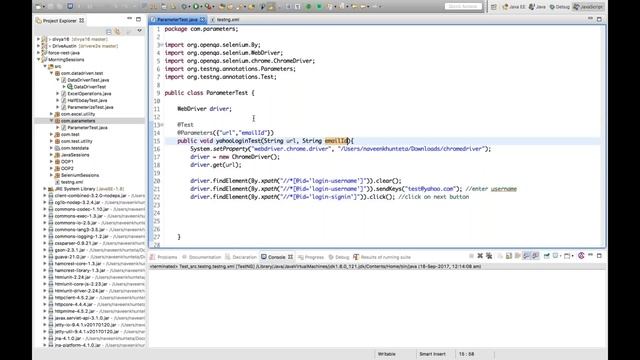Viewport: 640px width, 360px height.
Task: Collapse the MorningSessions project
Action: click(39, 60)
